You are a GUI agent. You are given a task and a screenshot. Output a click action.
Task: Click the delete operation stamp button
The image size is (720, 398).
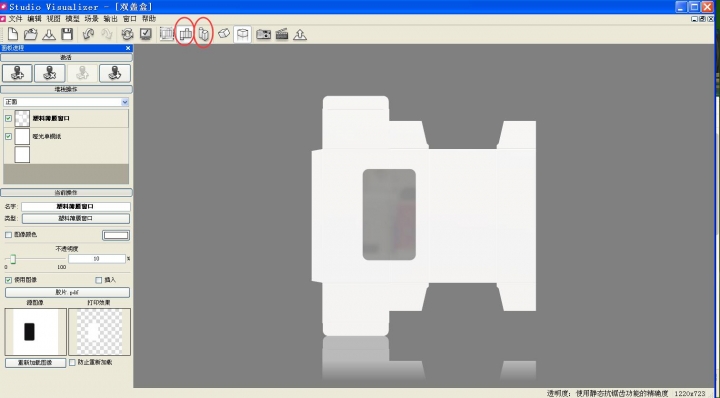pyautogui.click(x=50, y=73)
